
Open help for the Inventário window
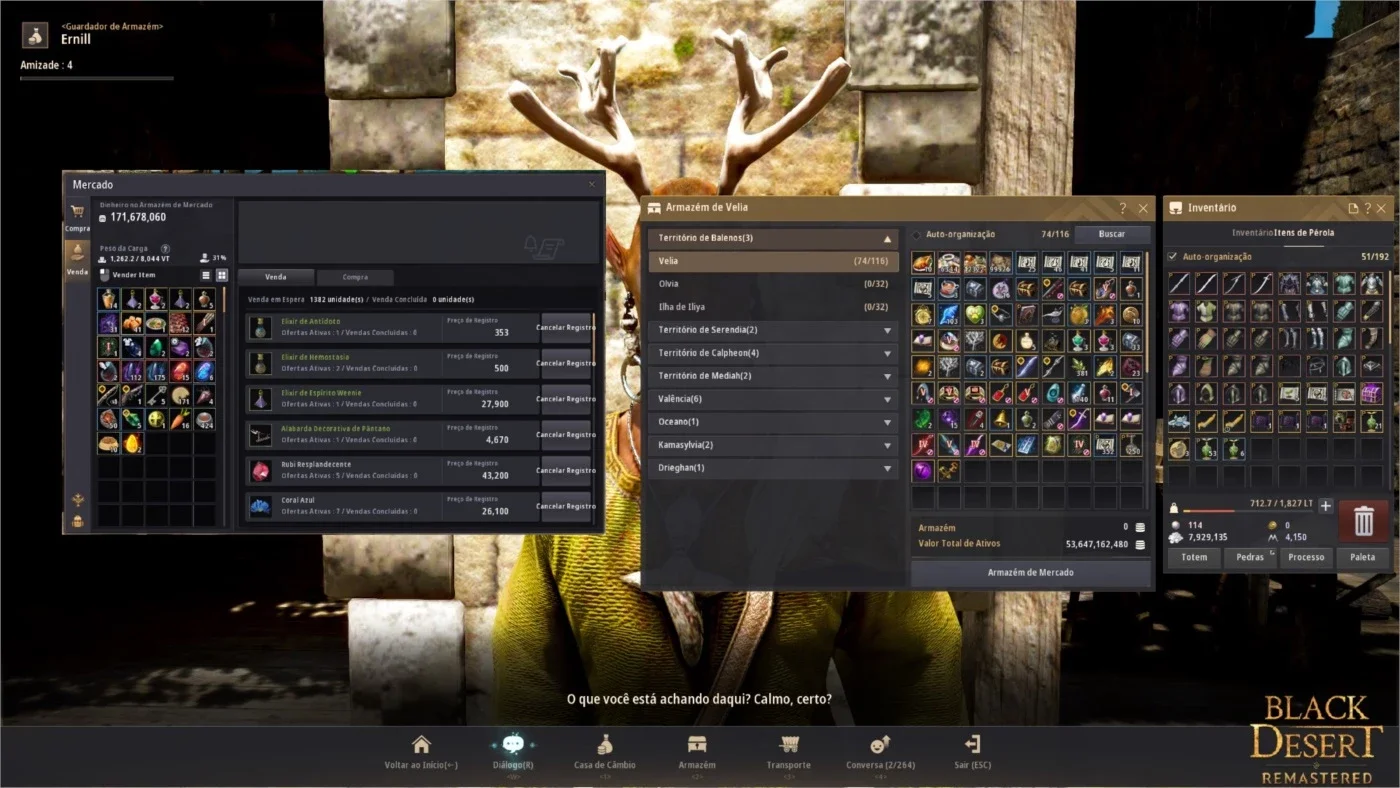pos(1367,209)
